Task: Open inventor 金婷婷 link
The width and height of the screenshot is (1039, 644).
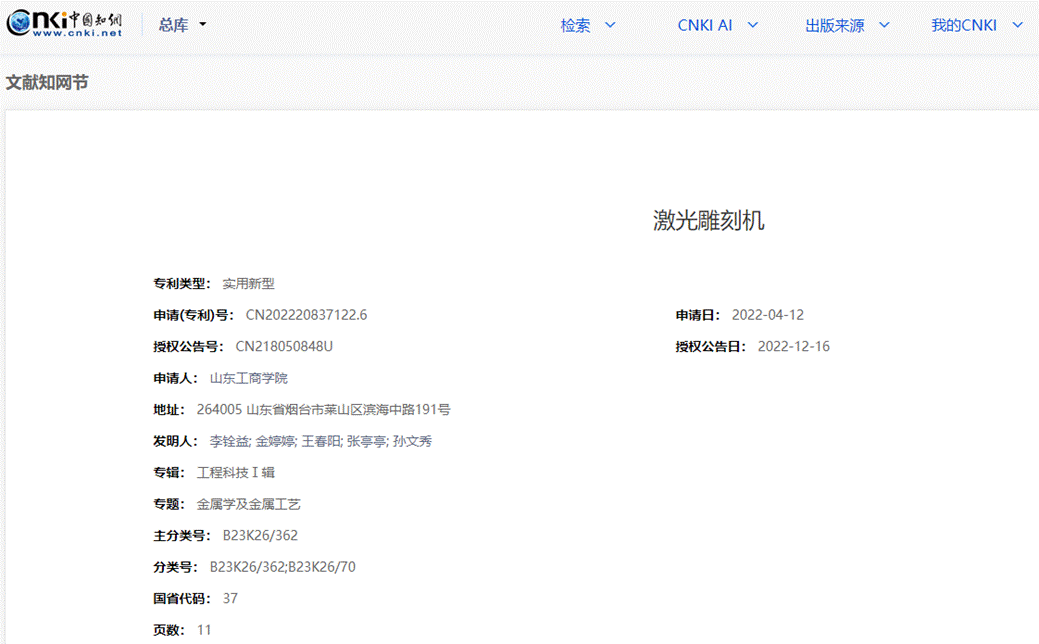Action: pyautogui.click(x=275, y=441)
